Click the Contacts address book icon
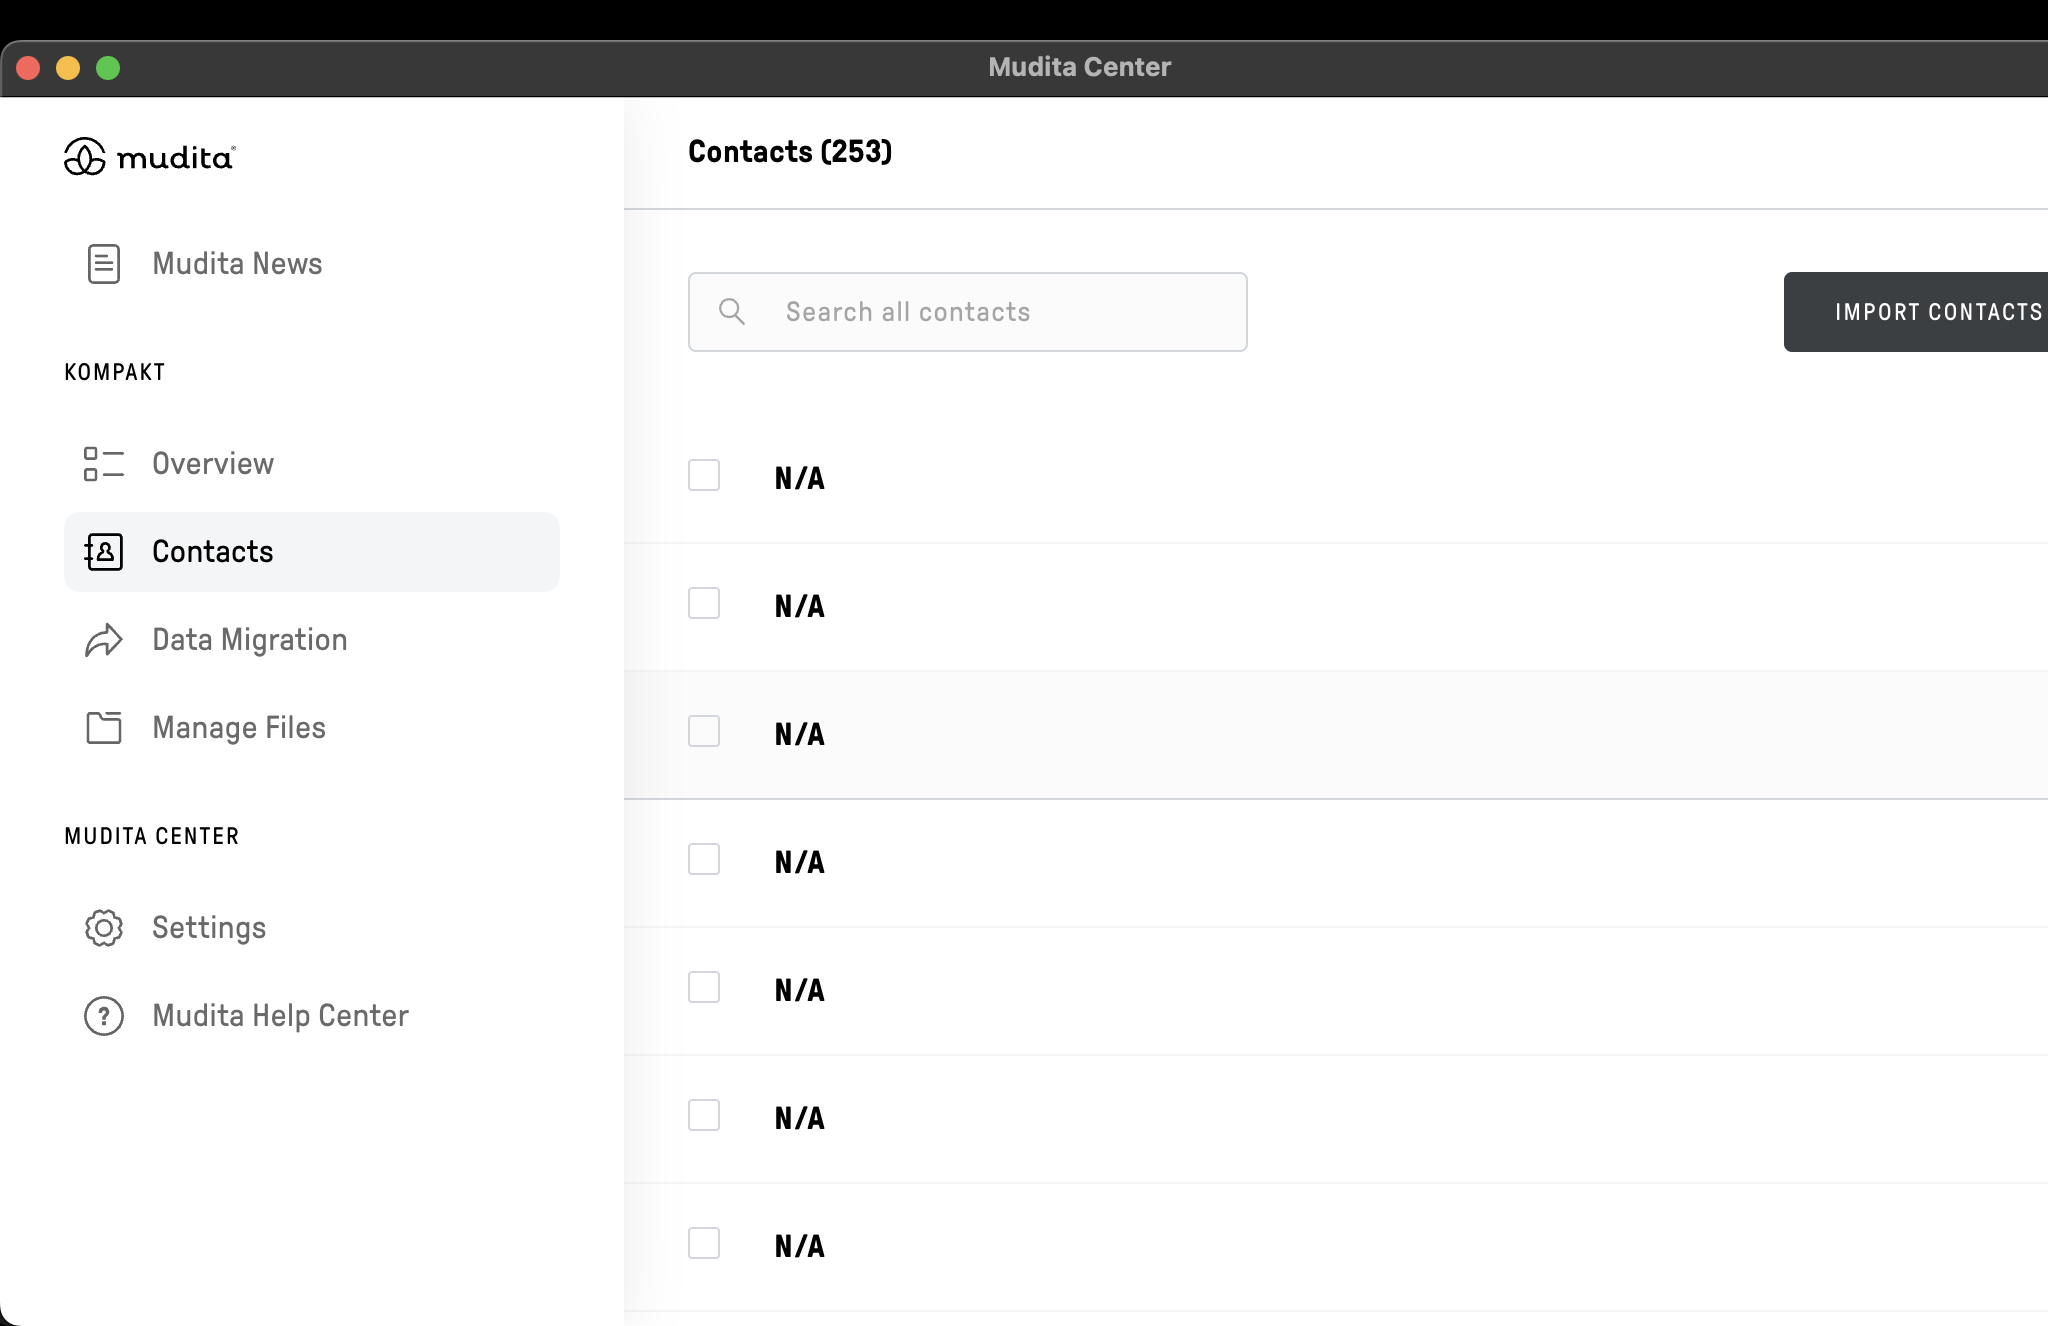 104,552
